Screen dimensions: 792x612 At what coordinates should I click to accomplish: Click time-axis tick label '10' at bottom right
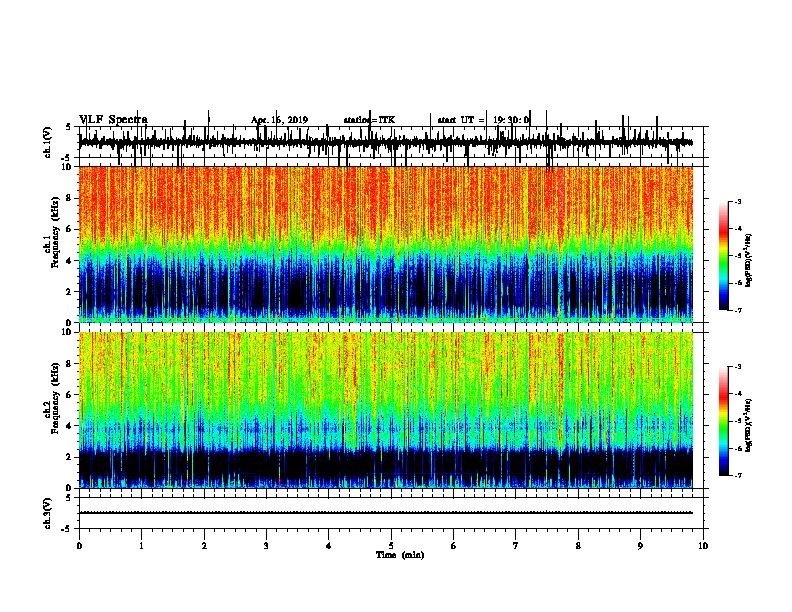click(703, 546)
